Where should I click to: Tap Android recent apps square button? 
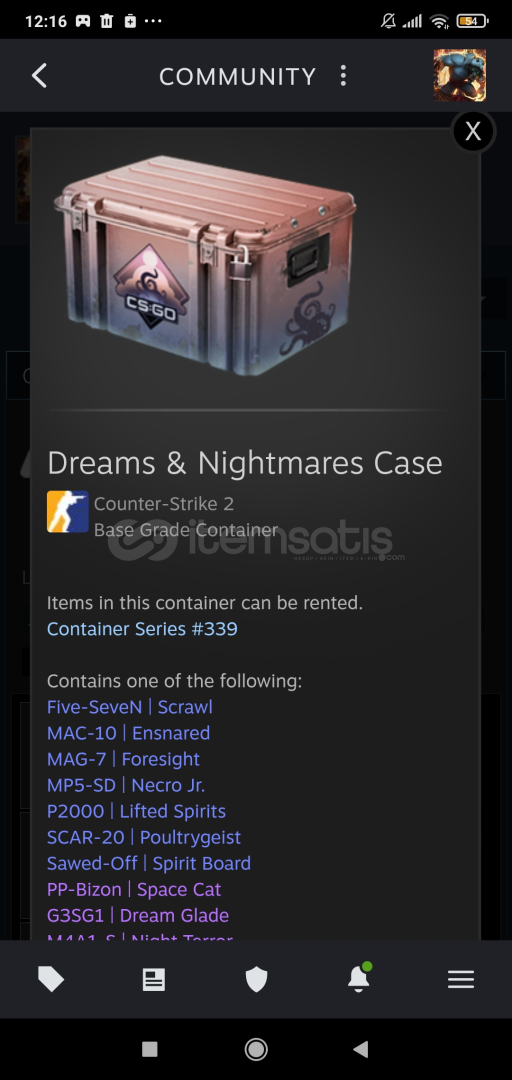(150, 1049)
